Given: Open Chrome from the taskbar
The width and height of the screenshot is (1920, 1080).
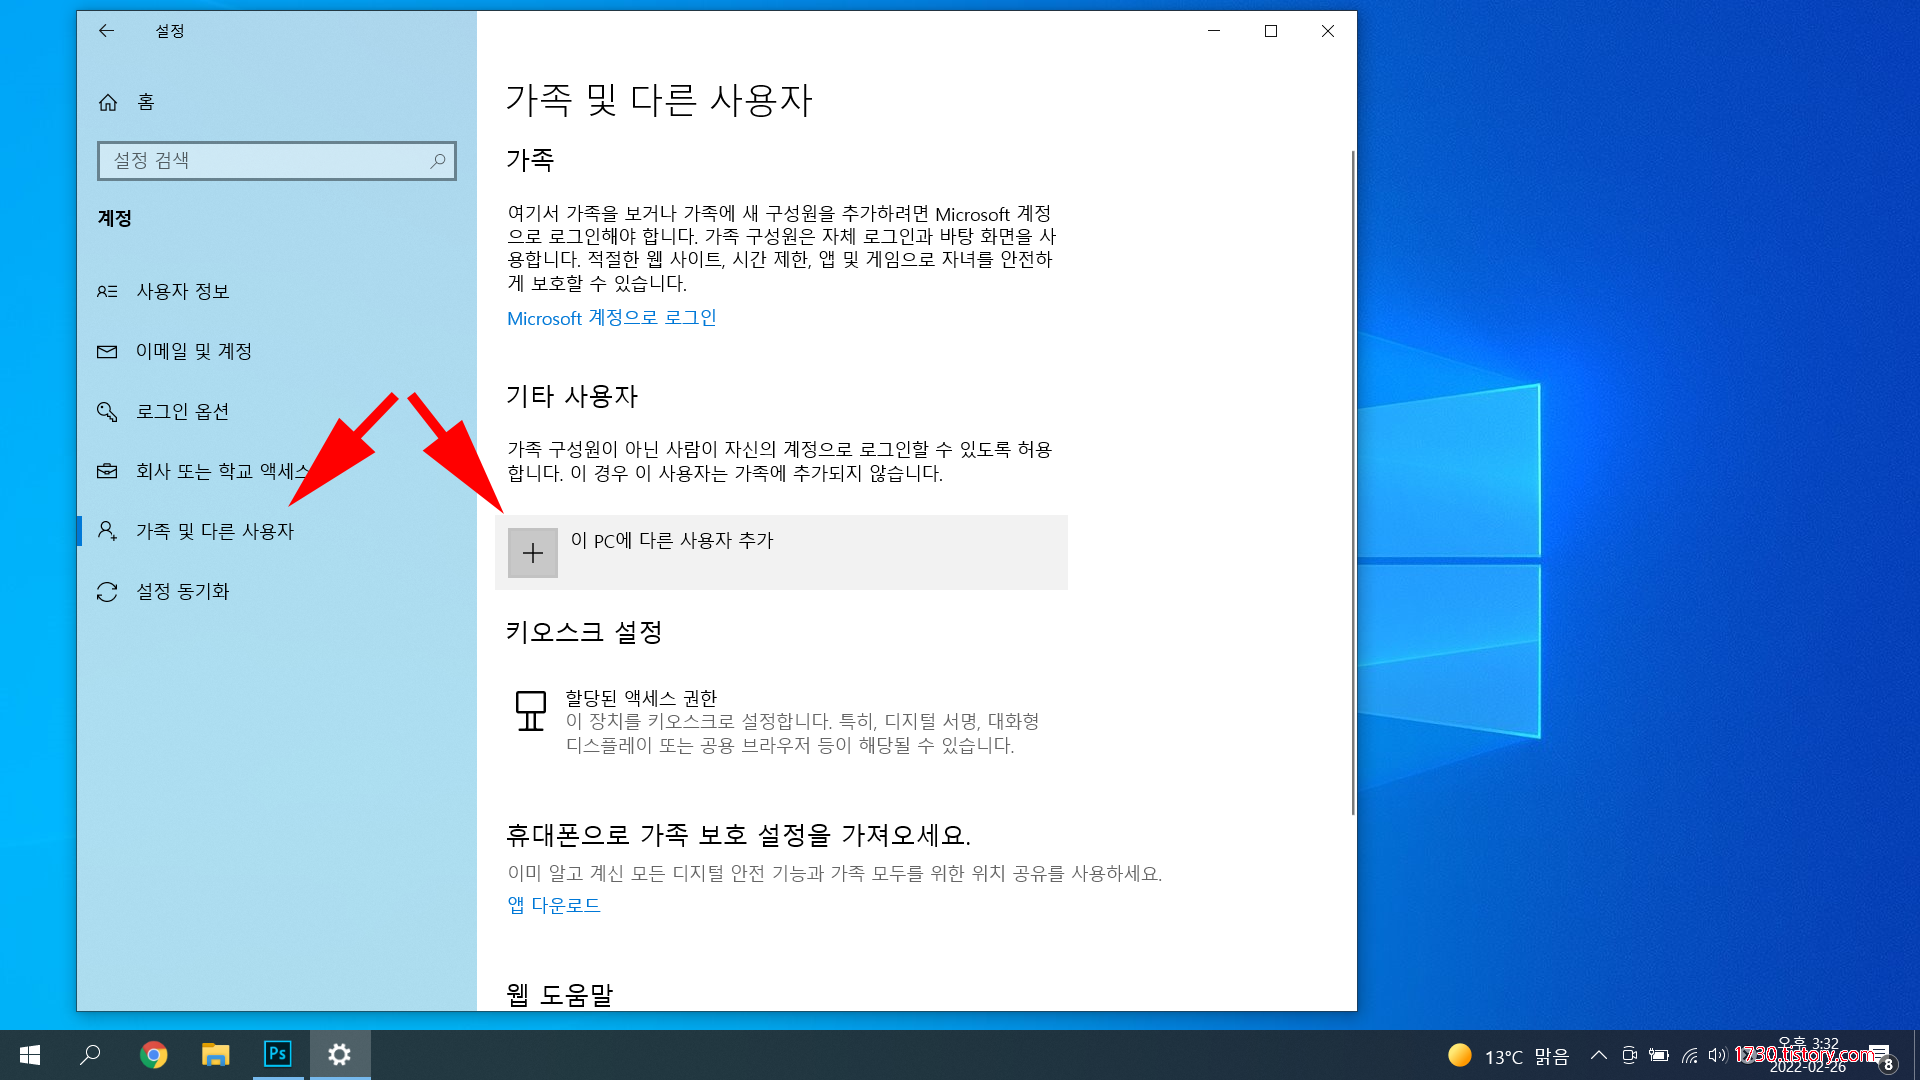Looking at the screenshot, I should (153, 1054).
